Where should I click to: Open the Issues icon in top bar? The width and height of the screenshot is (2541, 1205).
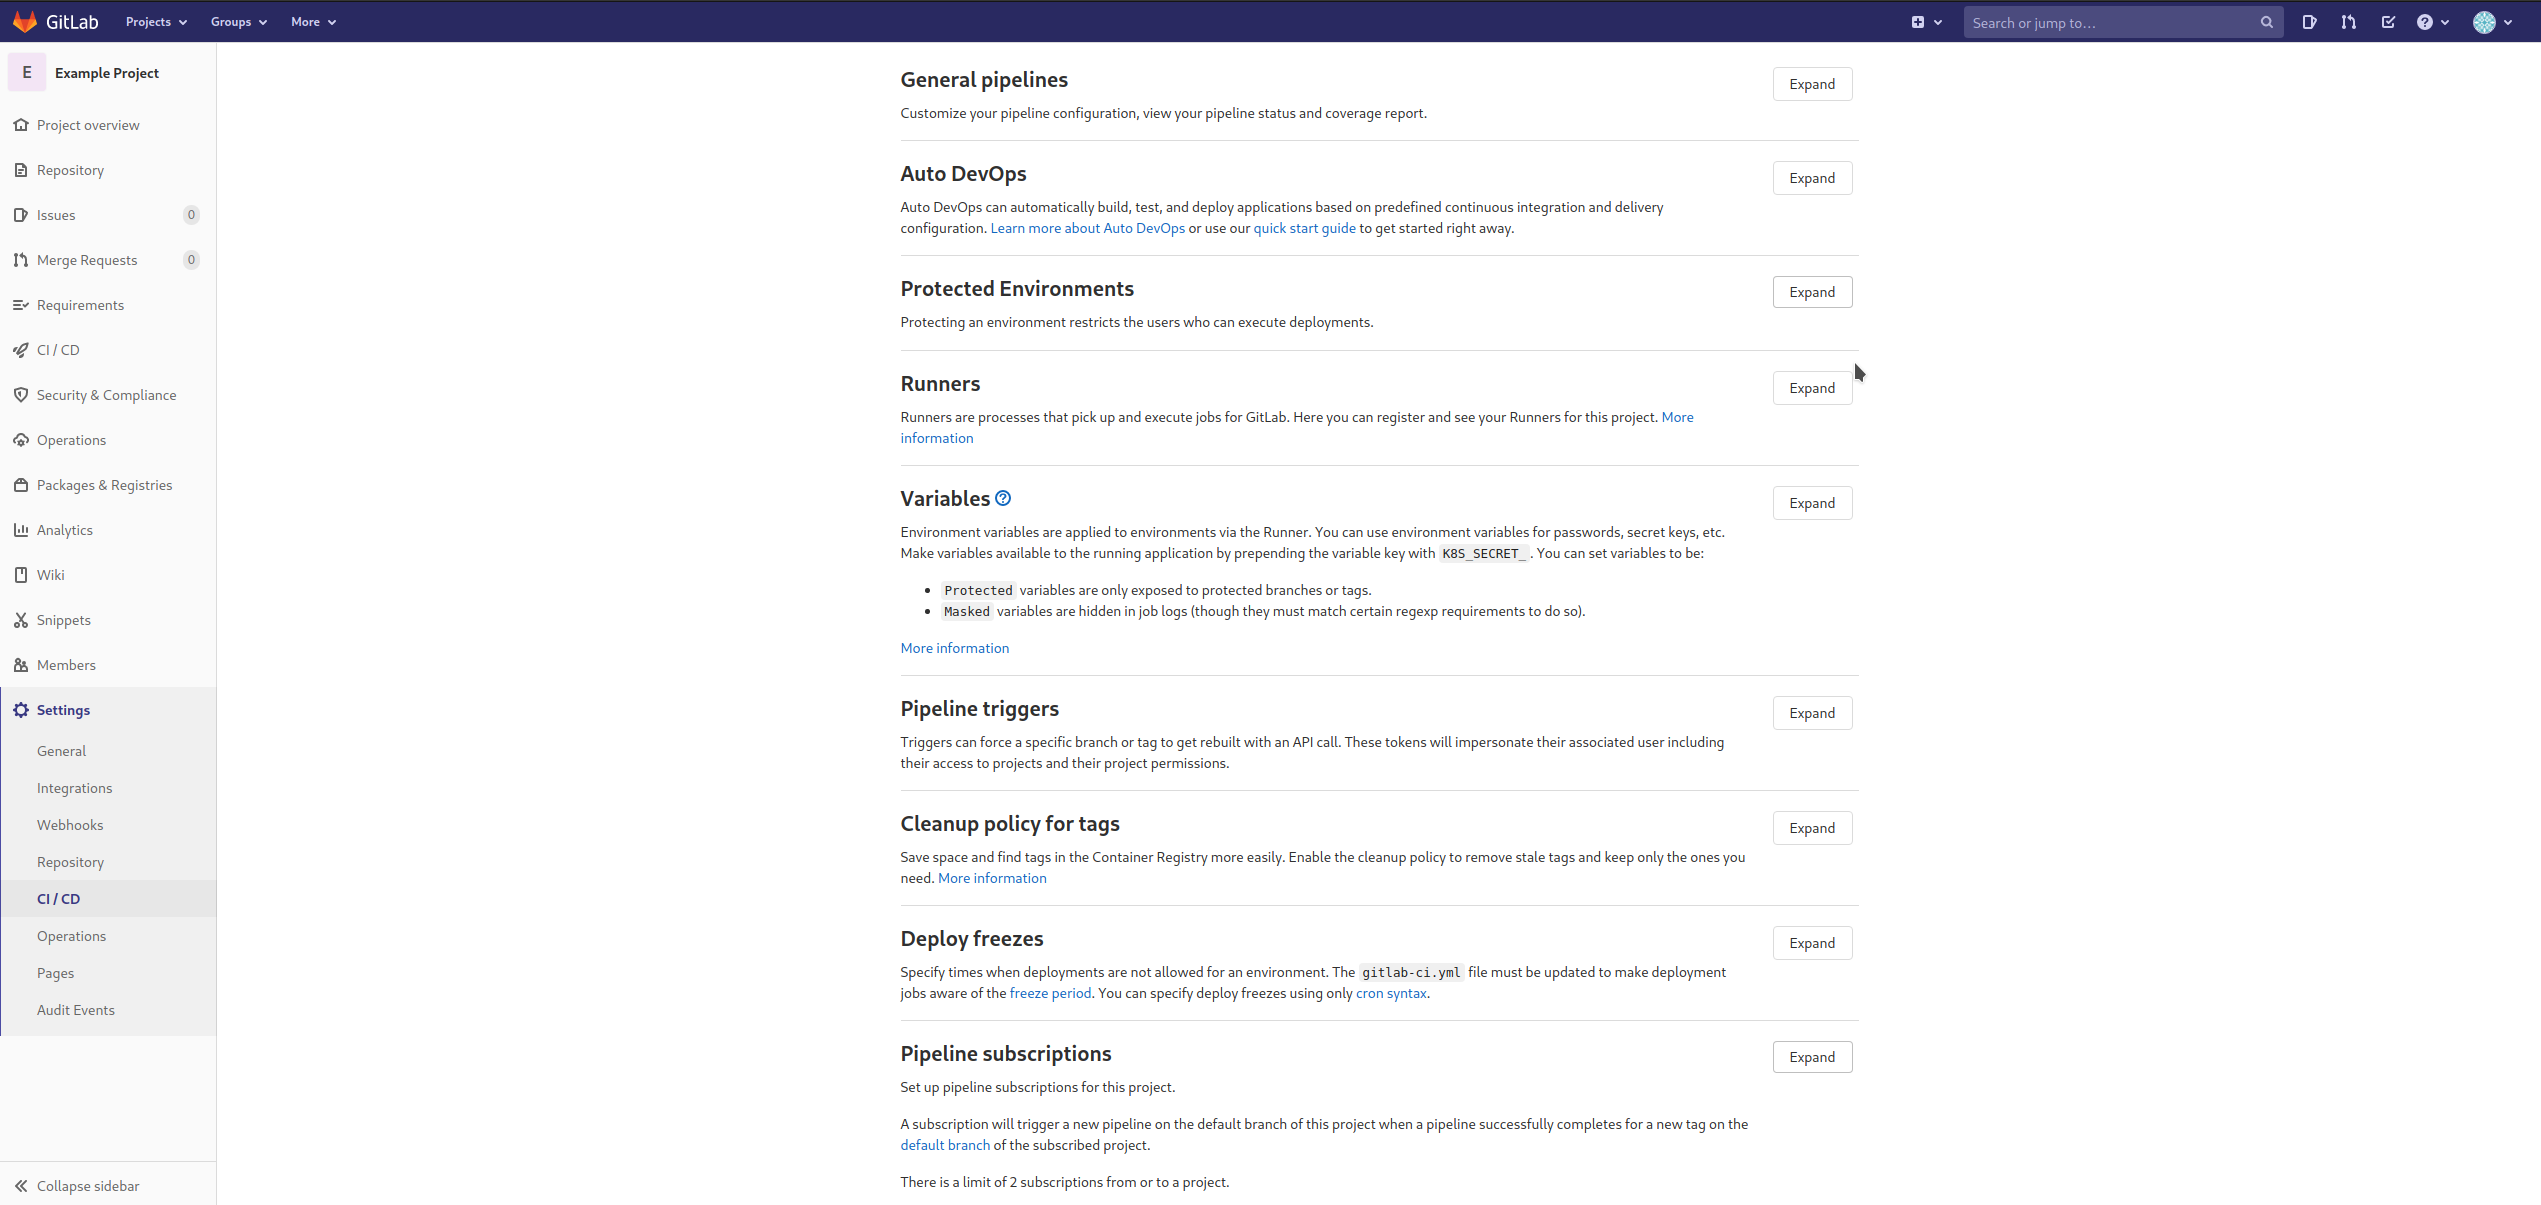(2309, 22)
